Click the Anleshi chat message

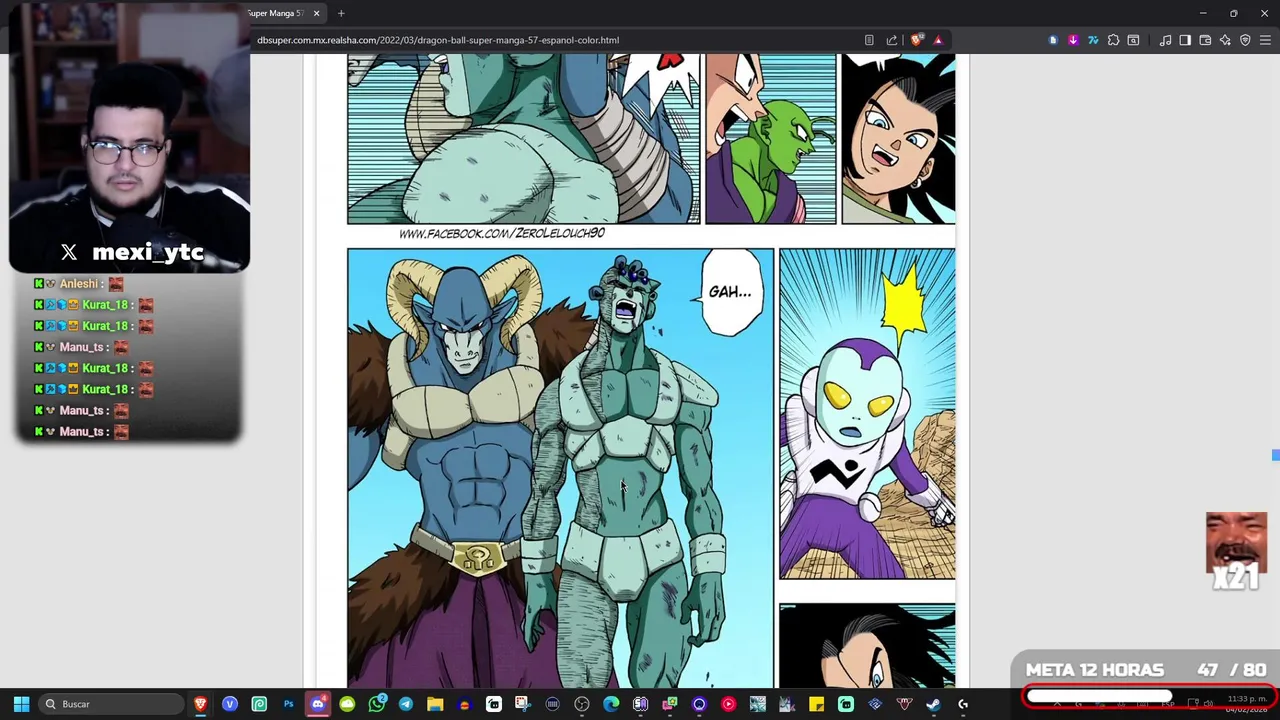[79, 284]
